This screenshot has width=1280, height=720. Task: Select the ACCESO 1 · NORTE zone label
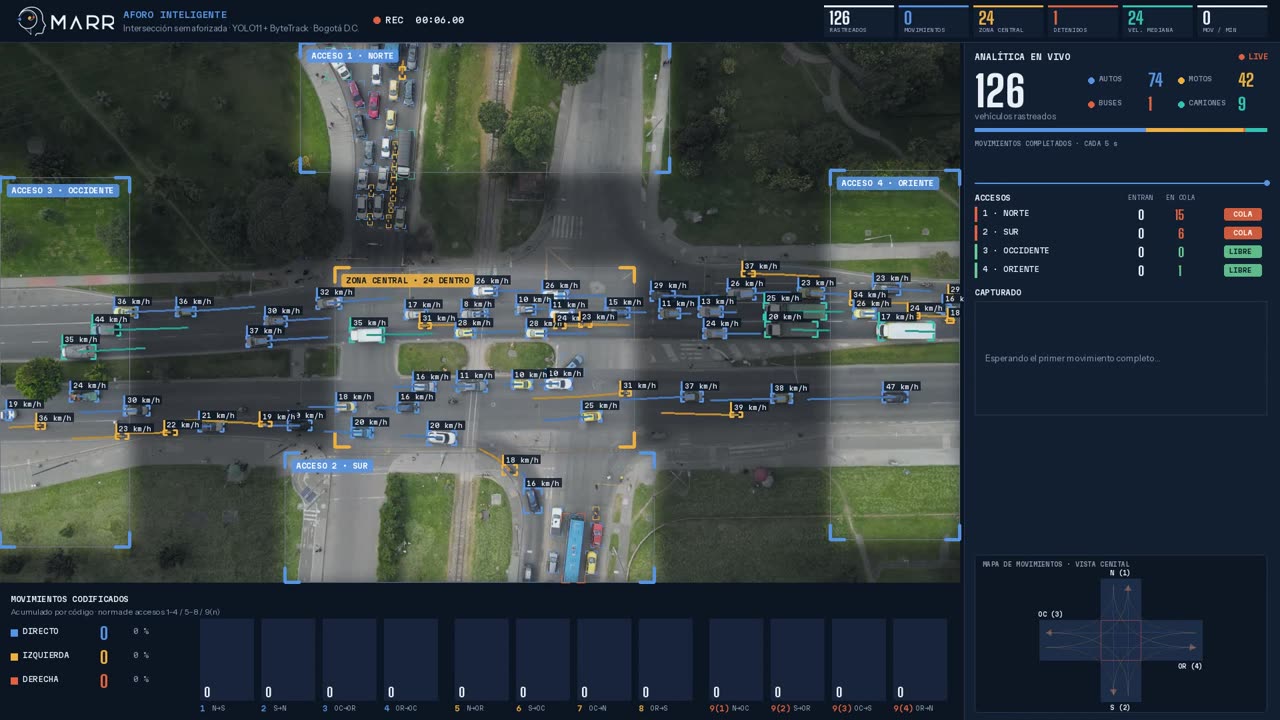click(352, 56)
